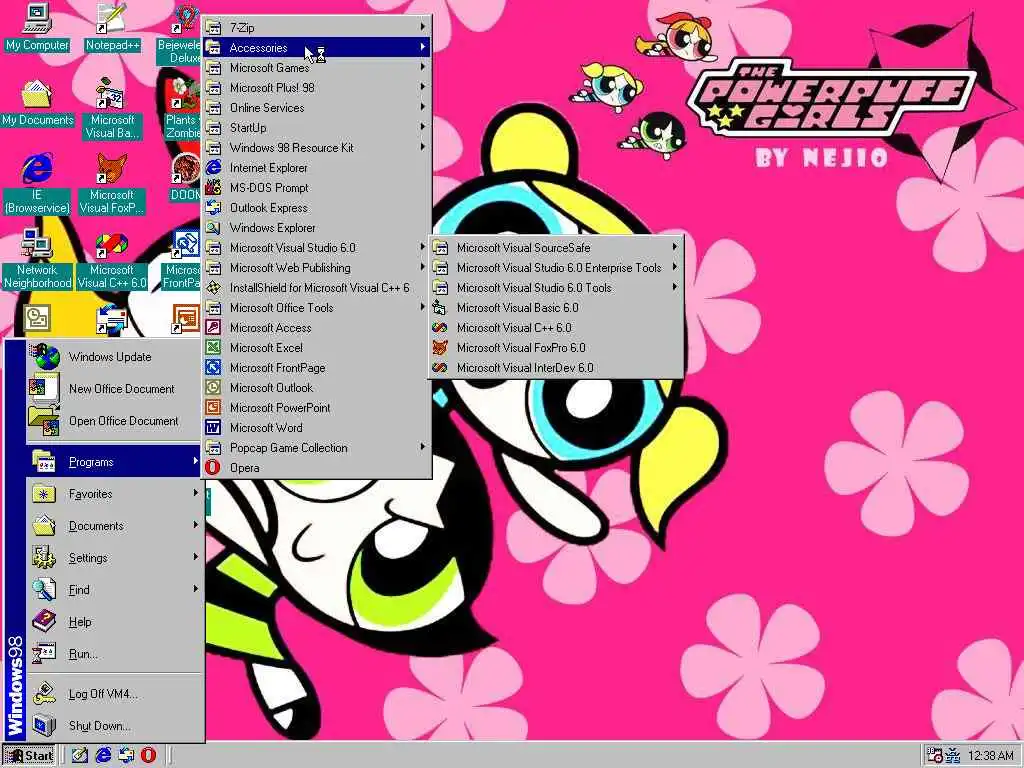
Task: Click red Opera icon in Programs menu
Action: point(213,468)
